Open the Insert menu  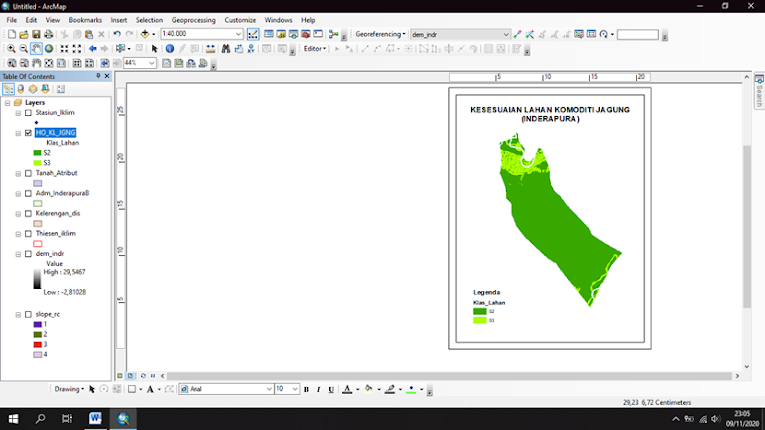coord(119,20)
